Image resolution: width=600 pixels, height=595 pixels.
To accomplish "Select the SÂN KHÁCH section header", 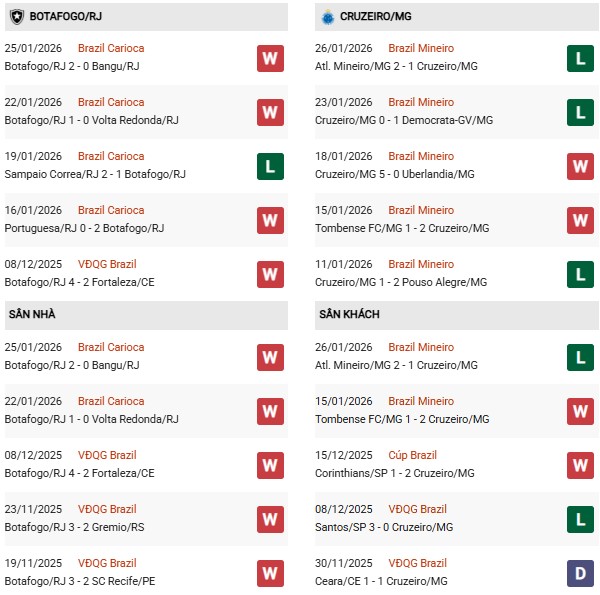I will [351, 314].
